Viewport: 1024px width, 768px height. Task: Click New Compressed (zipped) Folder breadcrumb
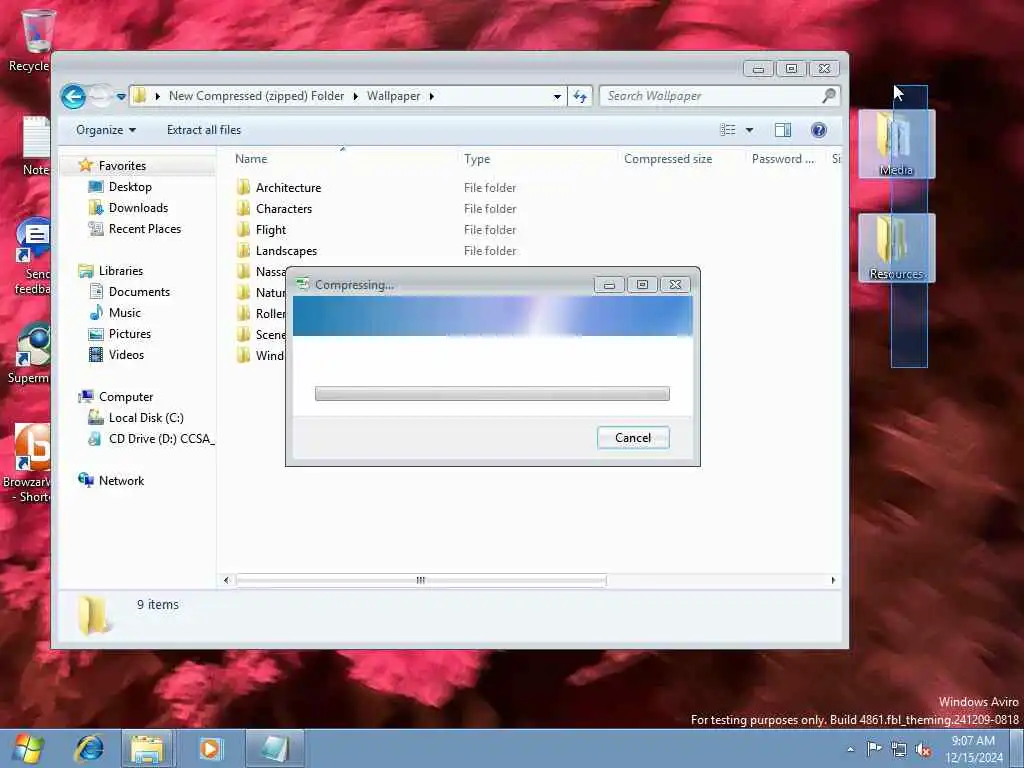point(256,96)
